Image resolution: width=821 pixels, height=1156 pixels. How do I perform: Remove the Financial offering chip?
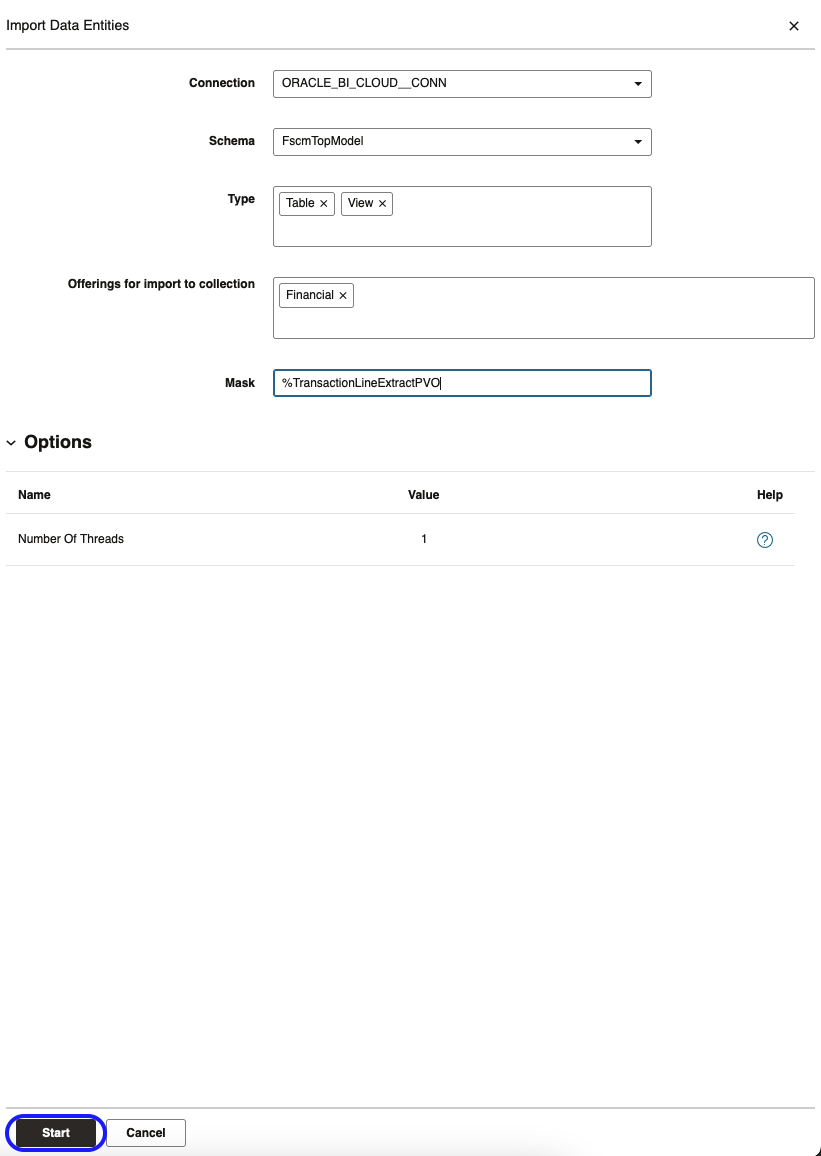click(x=343, y=295)
